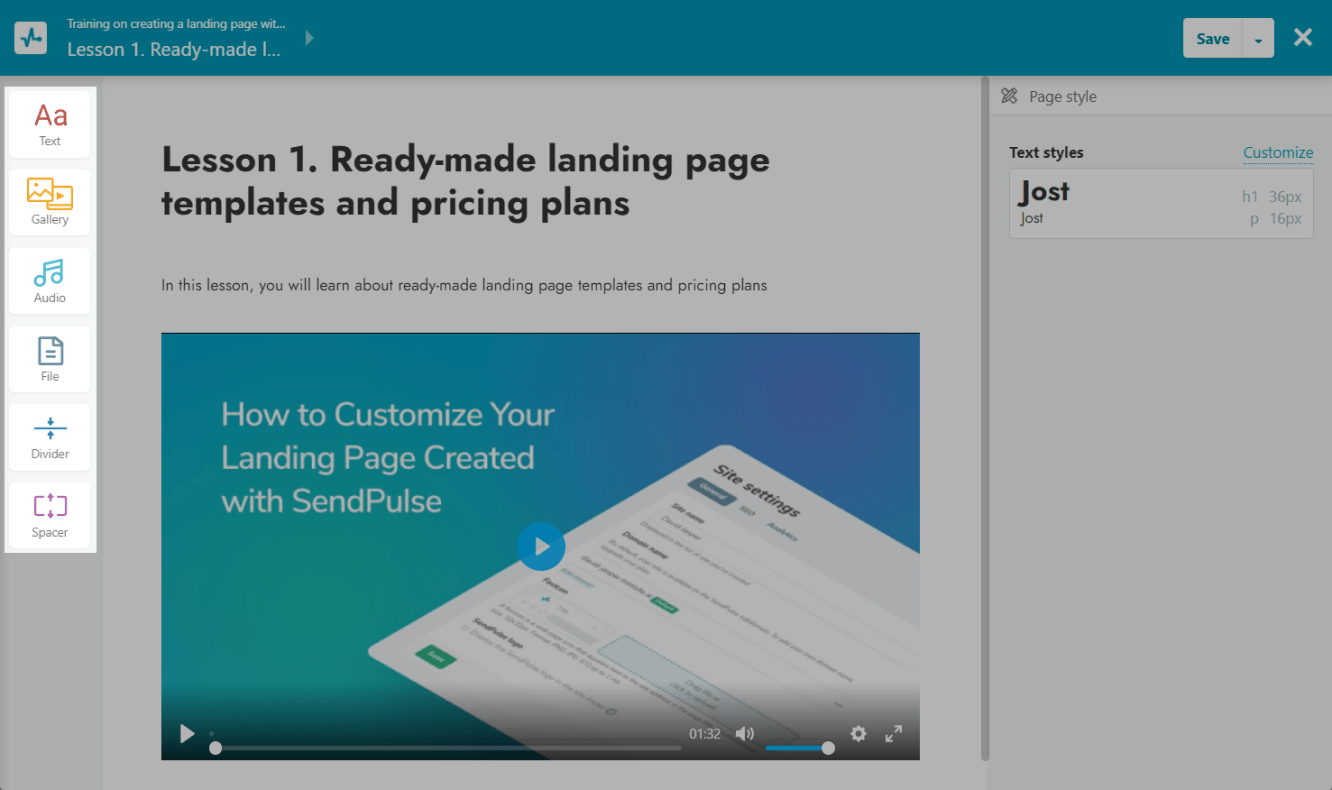Click the Page style paintbrush icon
Image resolution: width=1332 pixels, height=790 pixels.
(1009, 96)
